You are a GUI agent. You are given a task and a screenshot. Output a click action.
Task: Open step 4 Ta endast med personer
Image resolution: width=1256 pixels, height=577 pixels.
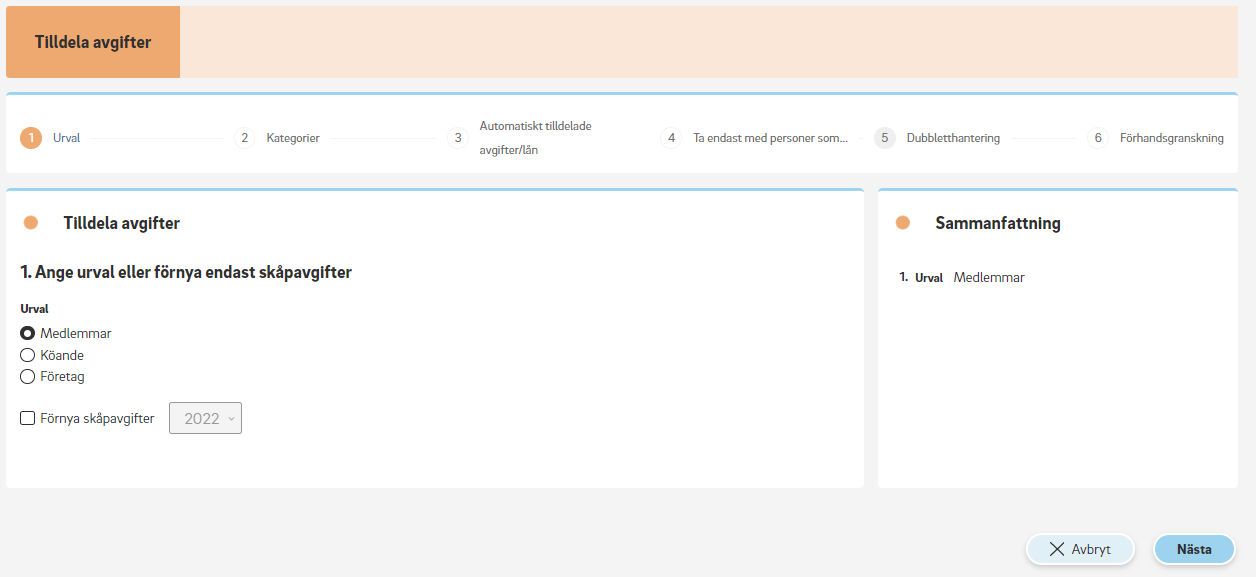click(755, 138)
